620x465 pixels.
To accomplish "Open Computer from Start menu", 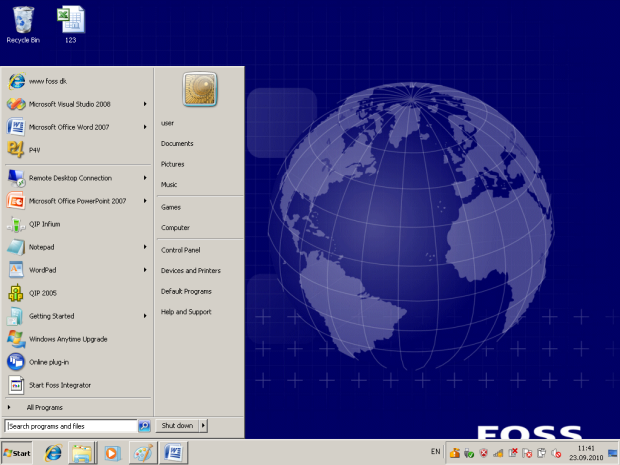I will (x=175, y=228).
